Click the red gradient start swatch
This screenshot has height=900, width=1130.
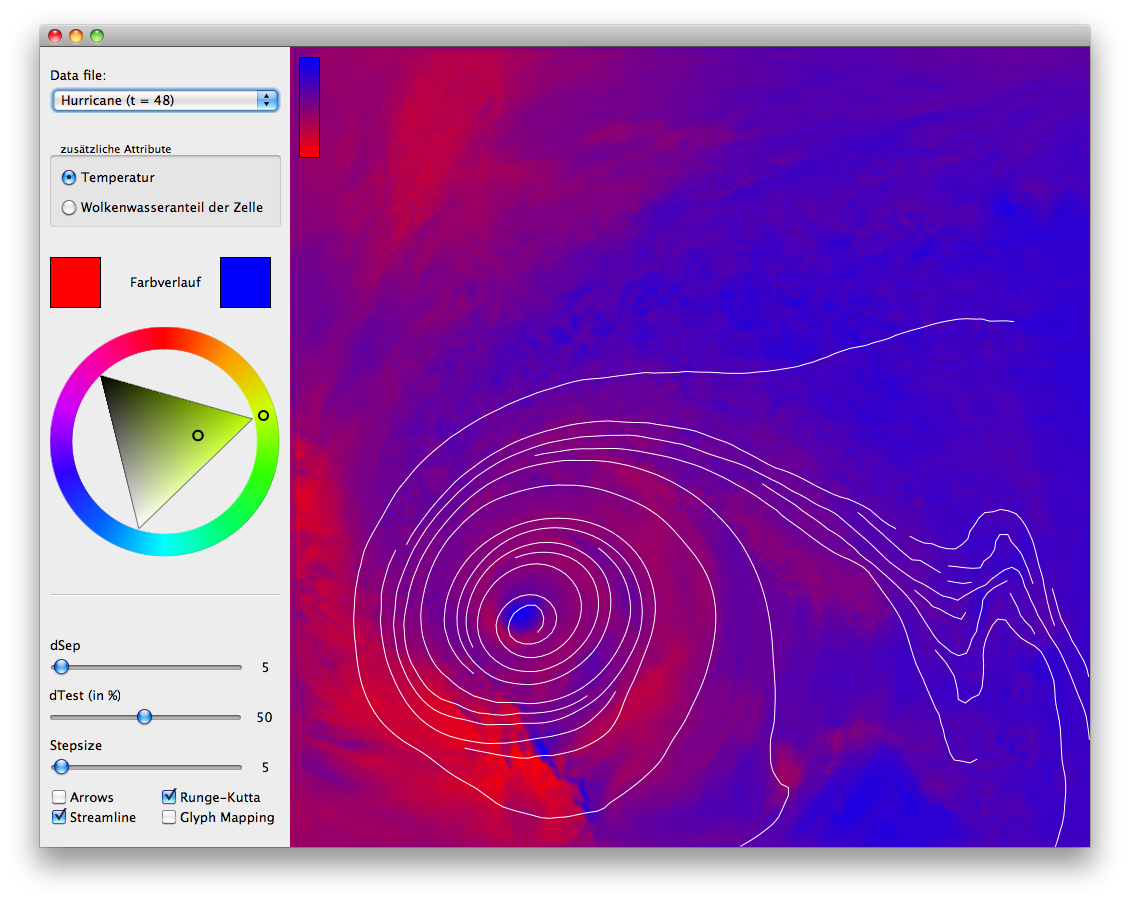click(76, 282)
